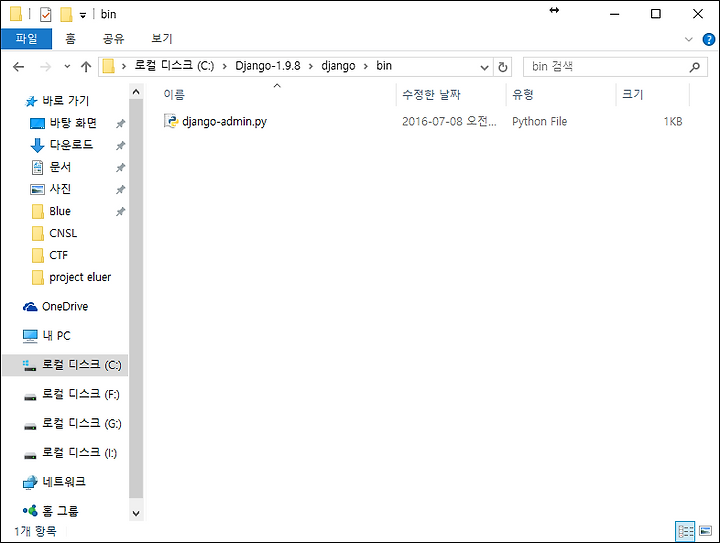The image size is (720, 543).
Task: Click the pin icon next to 다운로드
Action: tap(120, 146)
